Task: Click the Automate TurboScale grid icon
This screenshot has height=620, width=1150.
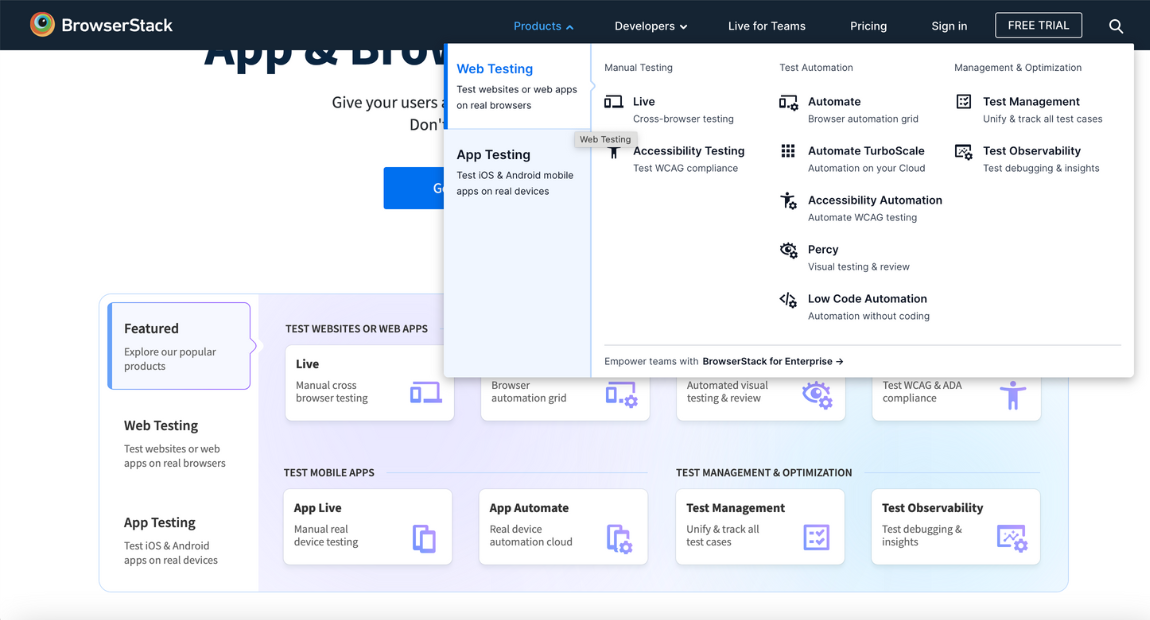Action: coord(789,151)
